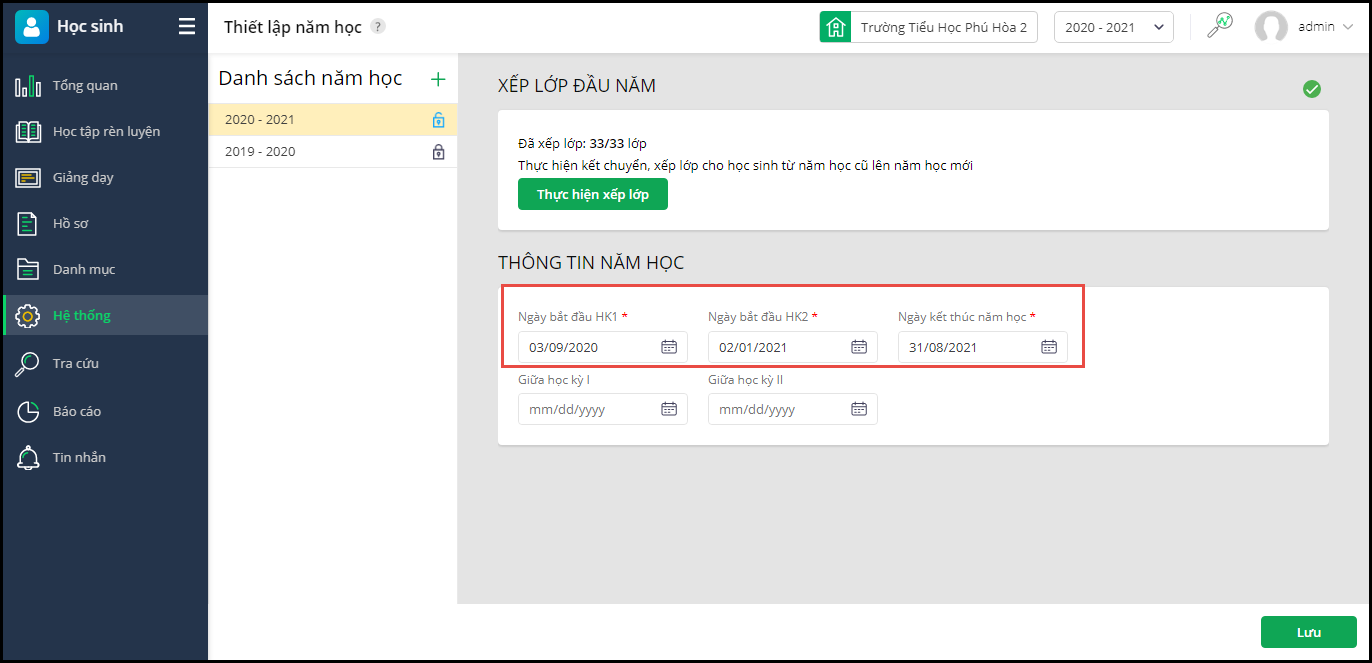The image size is (1372, 663).
Task: Click the Lưu save button
Action: point(1309,632)
